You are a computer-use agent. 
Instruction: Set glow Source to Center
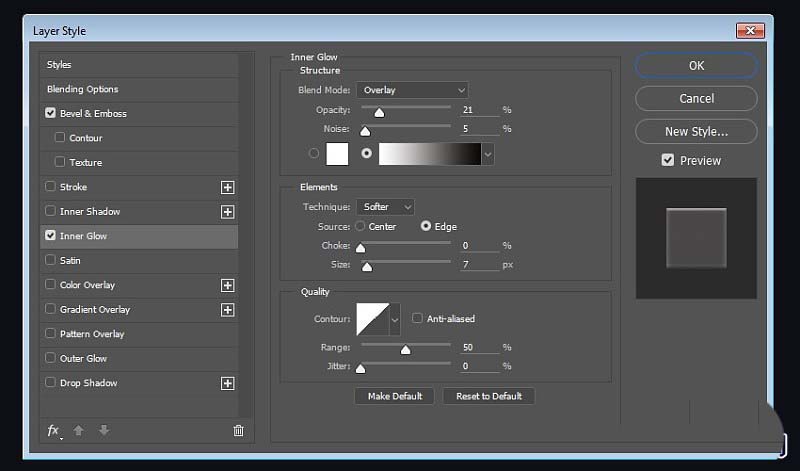point(360,226)
